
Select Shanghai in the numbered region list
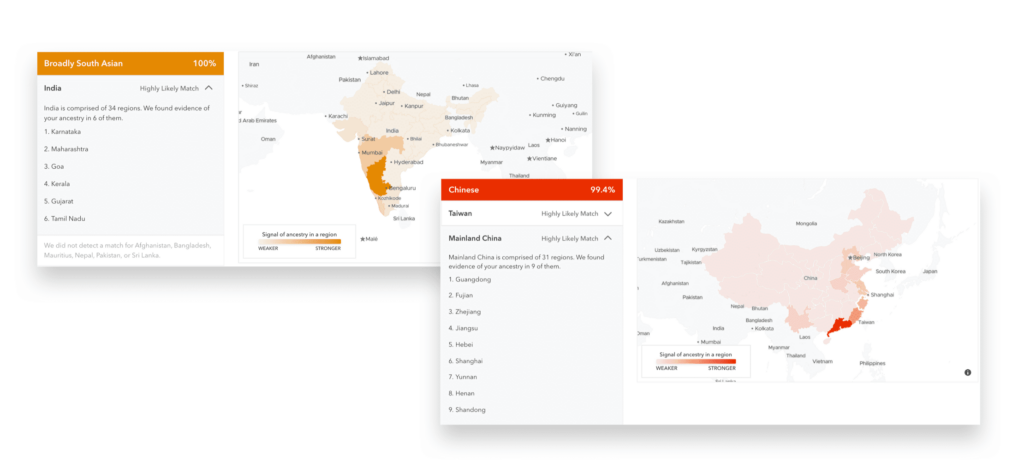466,361
